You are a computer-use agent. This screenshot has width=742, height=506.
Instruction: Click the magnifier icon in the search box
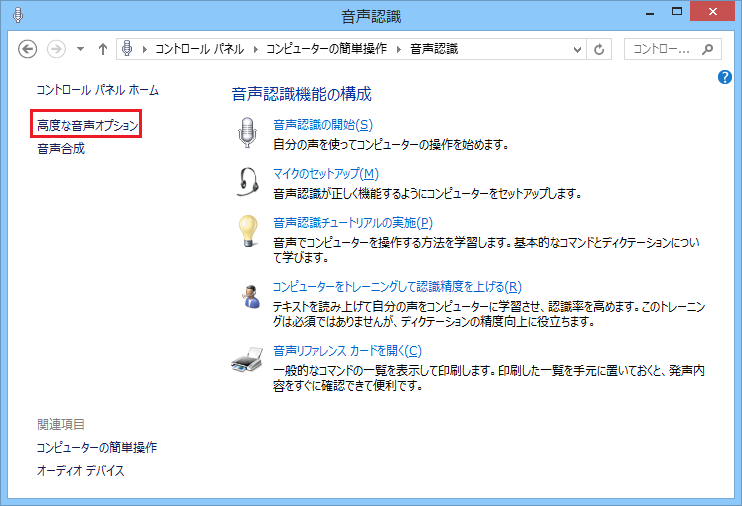707,49
